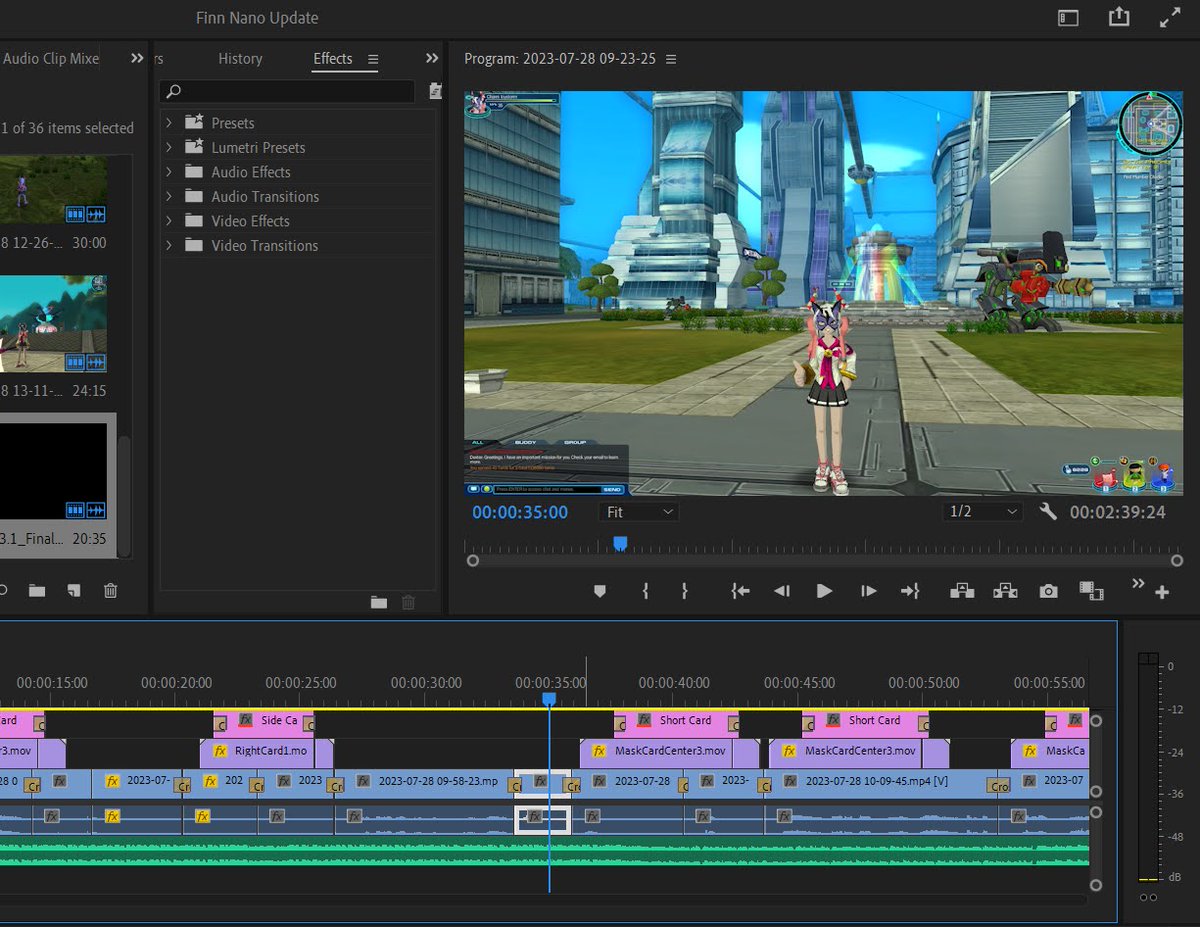Viewport: 1200px width, 927px height.
Task: Click the Quick Export share icon
Action: [1119, 17]
